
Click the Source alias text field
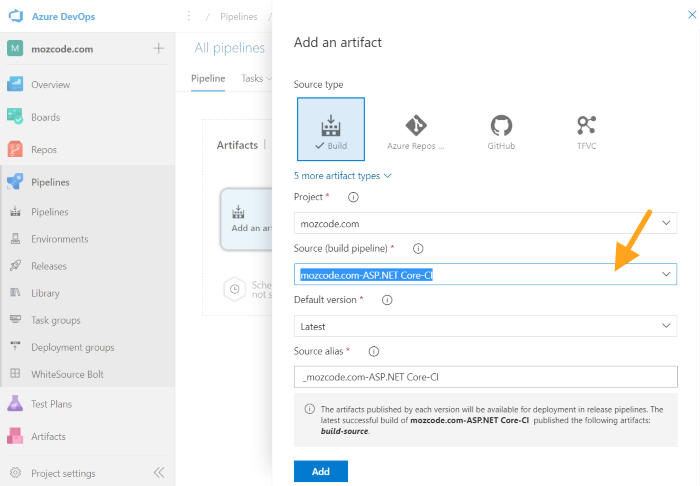point(485,377)
